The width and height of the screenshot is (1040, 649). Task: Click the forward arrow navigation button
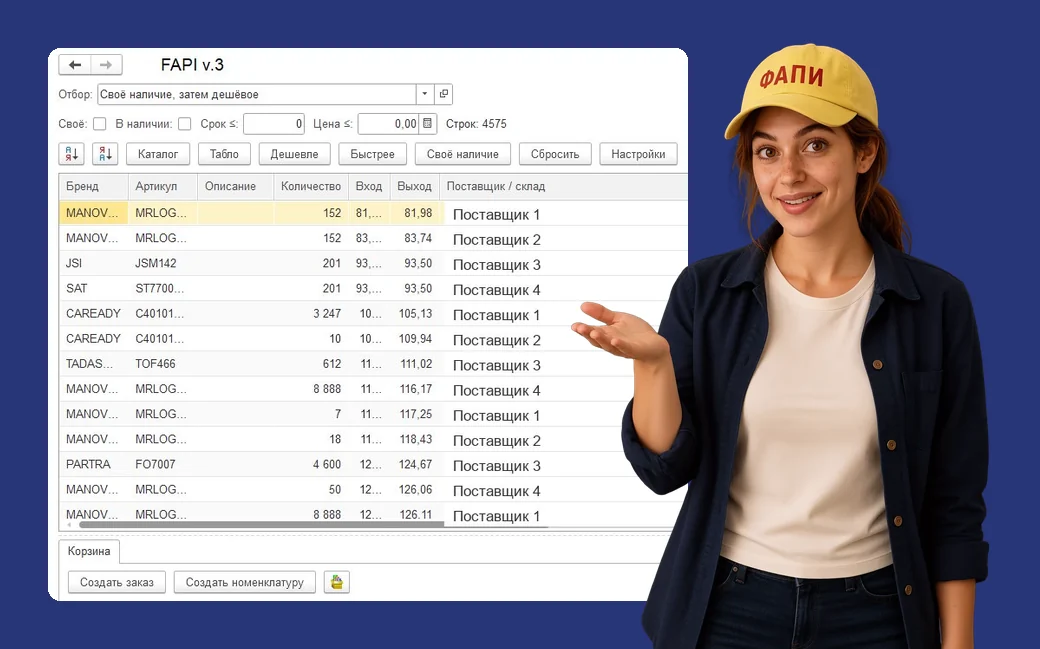(106, 64)
